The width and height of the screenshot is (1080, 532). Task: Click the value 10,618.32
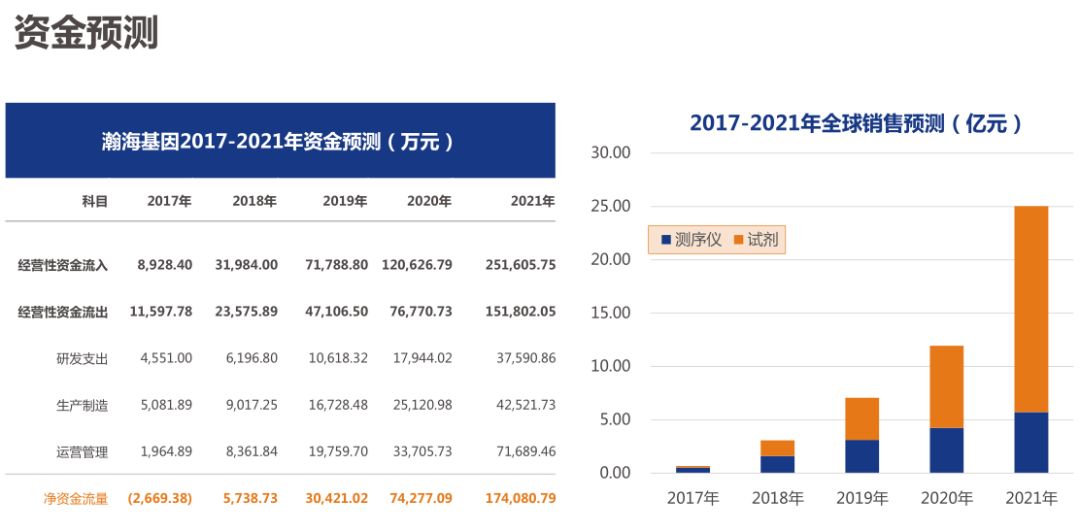(338, 359)
